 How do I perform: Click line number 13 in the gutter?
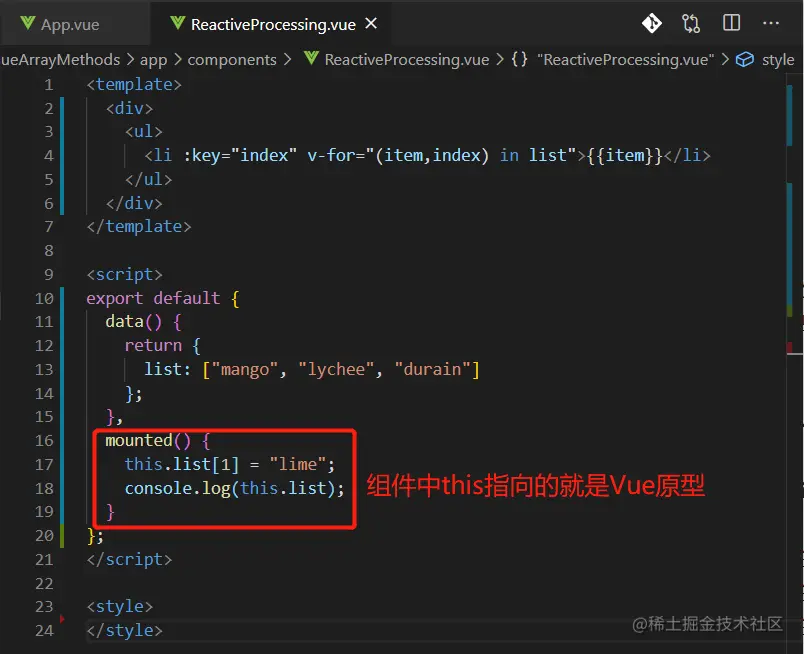pos(44,369)
